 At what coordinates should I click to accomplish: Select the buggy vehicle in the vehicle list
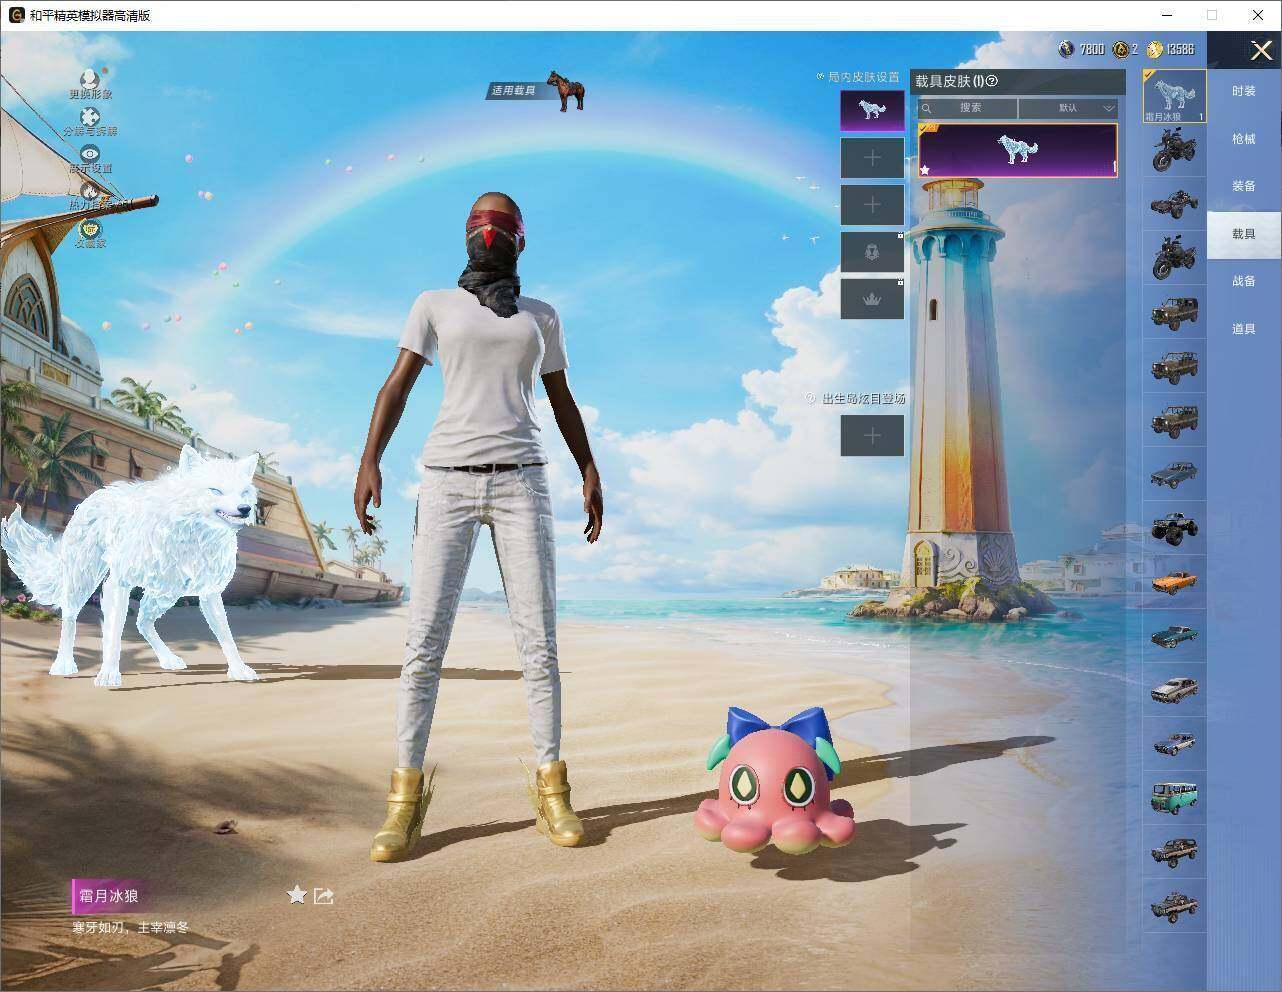pyautogui.click(x=1175, y=205)
